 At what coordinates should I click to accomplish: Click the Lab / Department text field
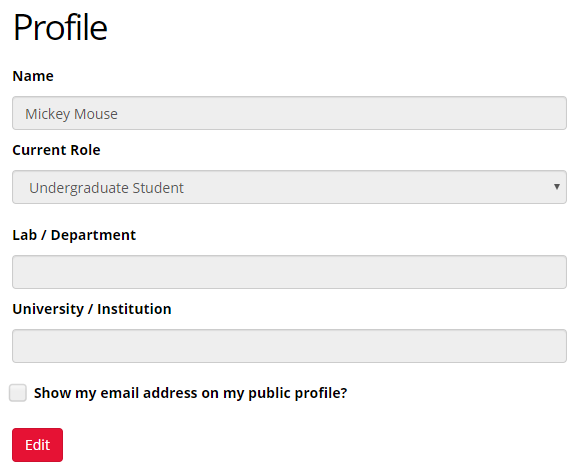click(x=289, y=272)
